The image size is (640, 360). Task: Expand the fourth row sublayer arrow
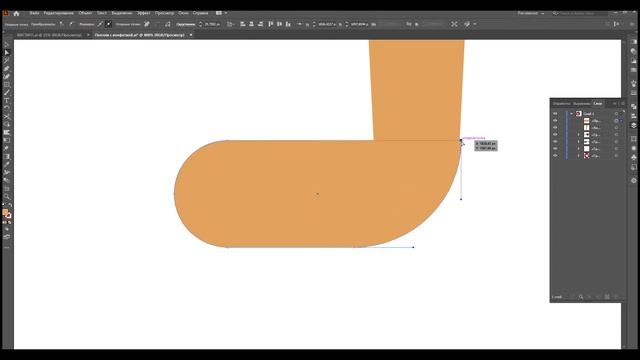(578, 134)
